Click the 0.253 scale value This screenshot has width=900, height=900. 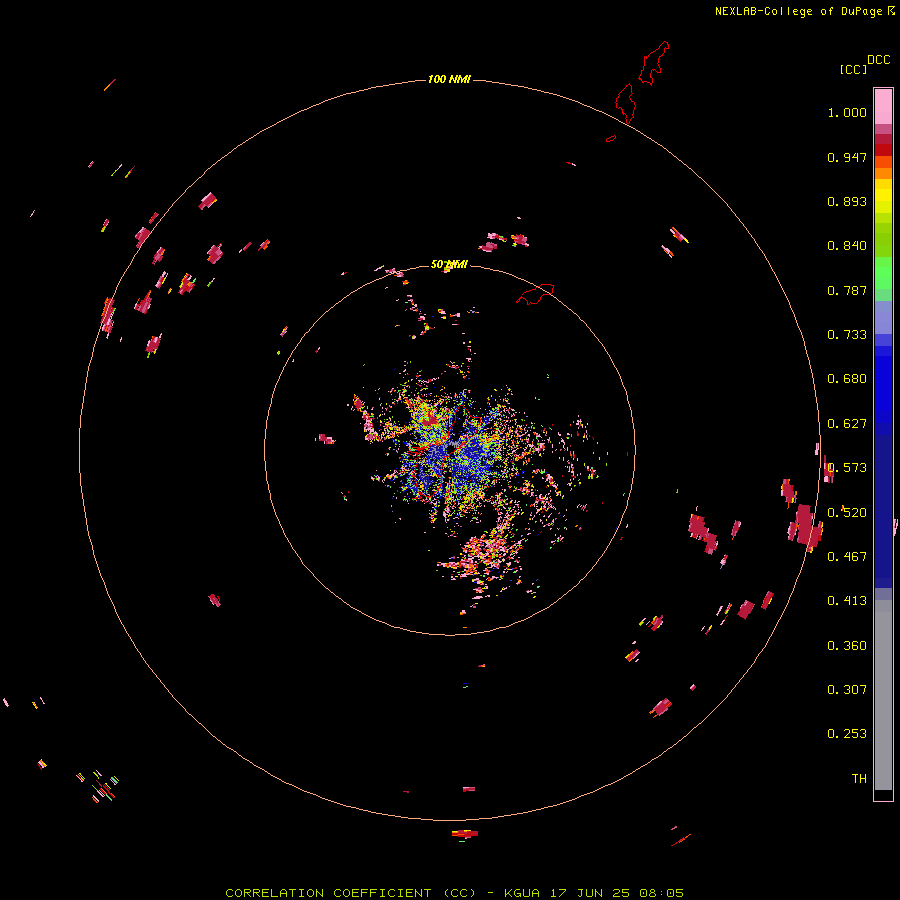[847, 734]
